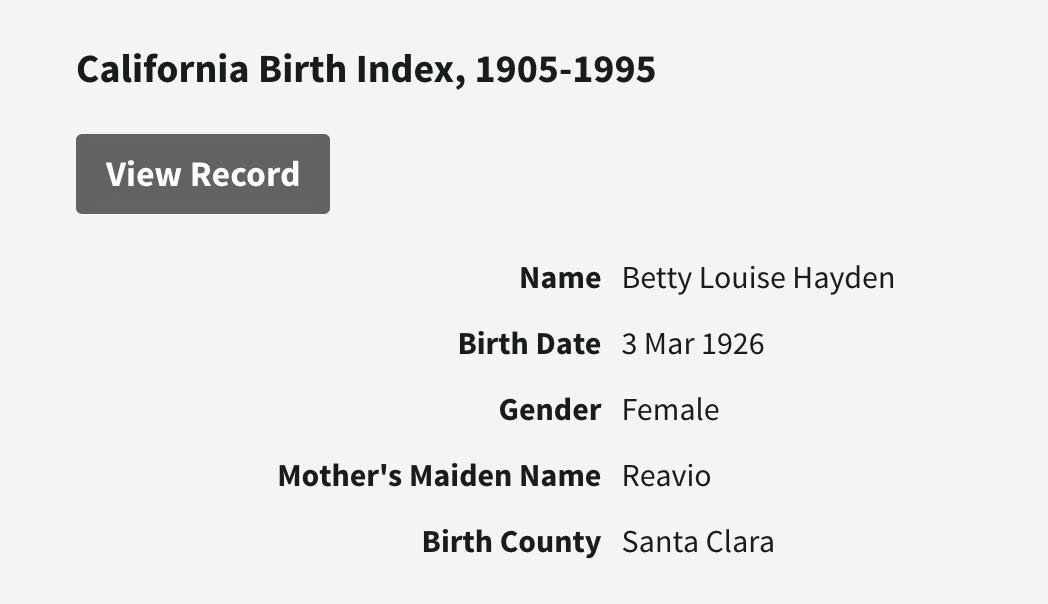Click the birth date value 3 Mar 1926

[x=692, y=344]
